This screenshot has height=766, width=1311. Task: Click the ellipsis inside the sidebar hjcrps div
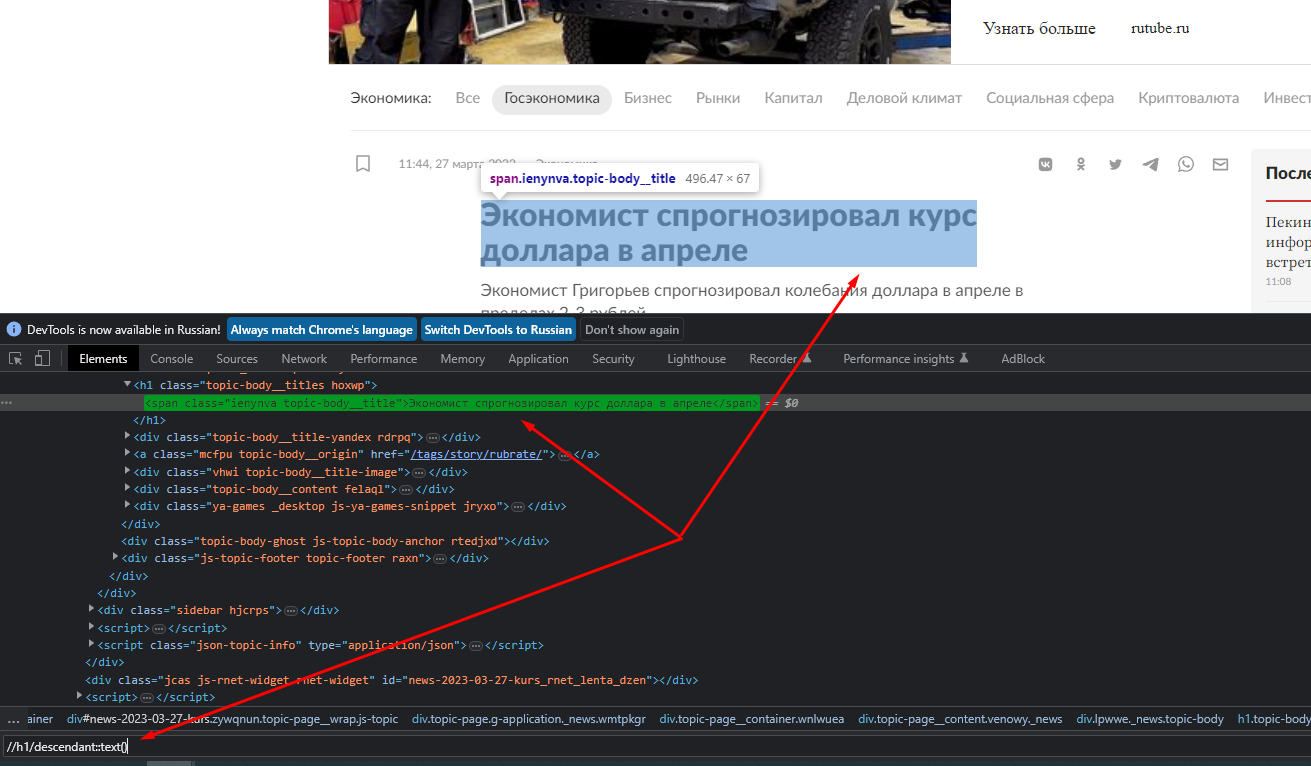pos(291,610)
